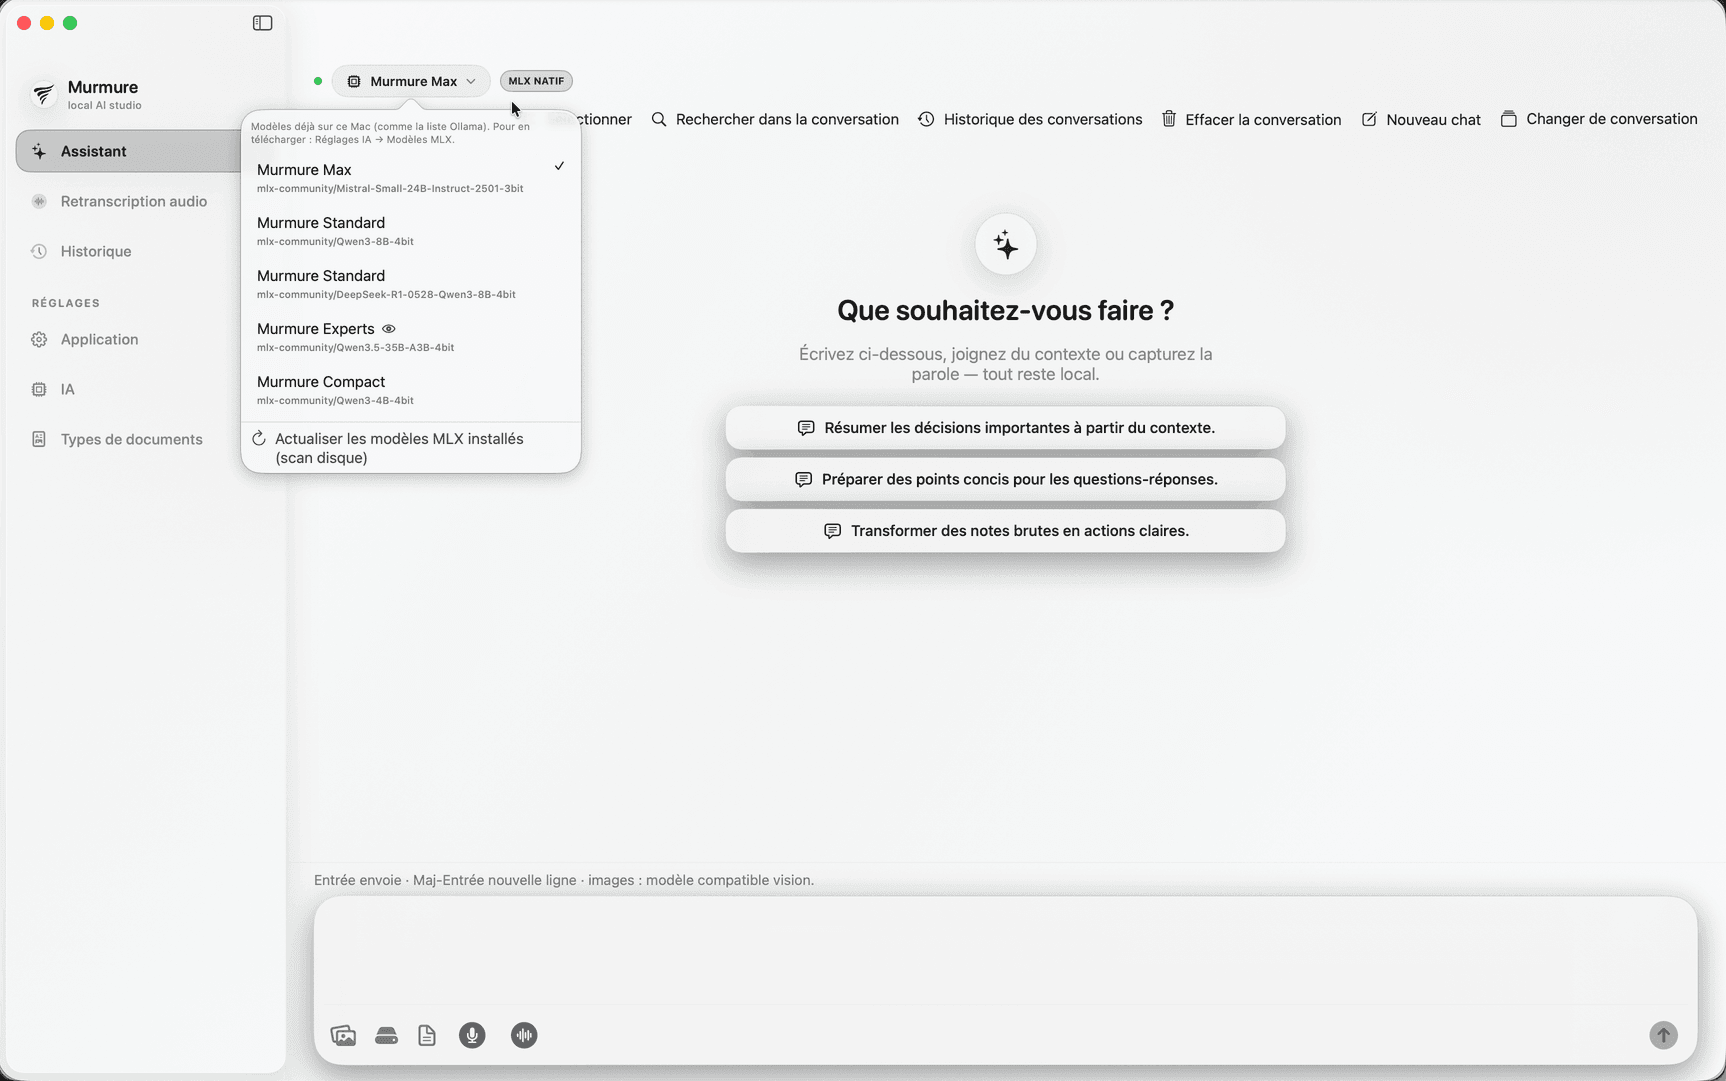Click the Que souhaitez-vous faire ? heading
The width and height of the screenshot is (1726, 1081).
click(1005, 311)
